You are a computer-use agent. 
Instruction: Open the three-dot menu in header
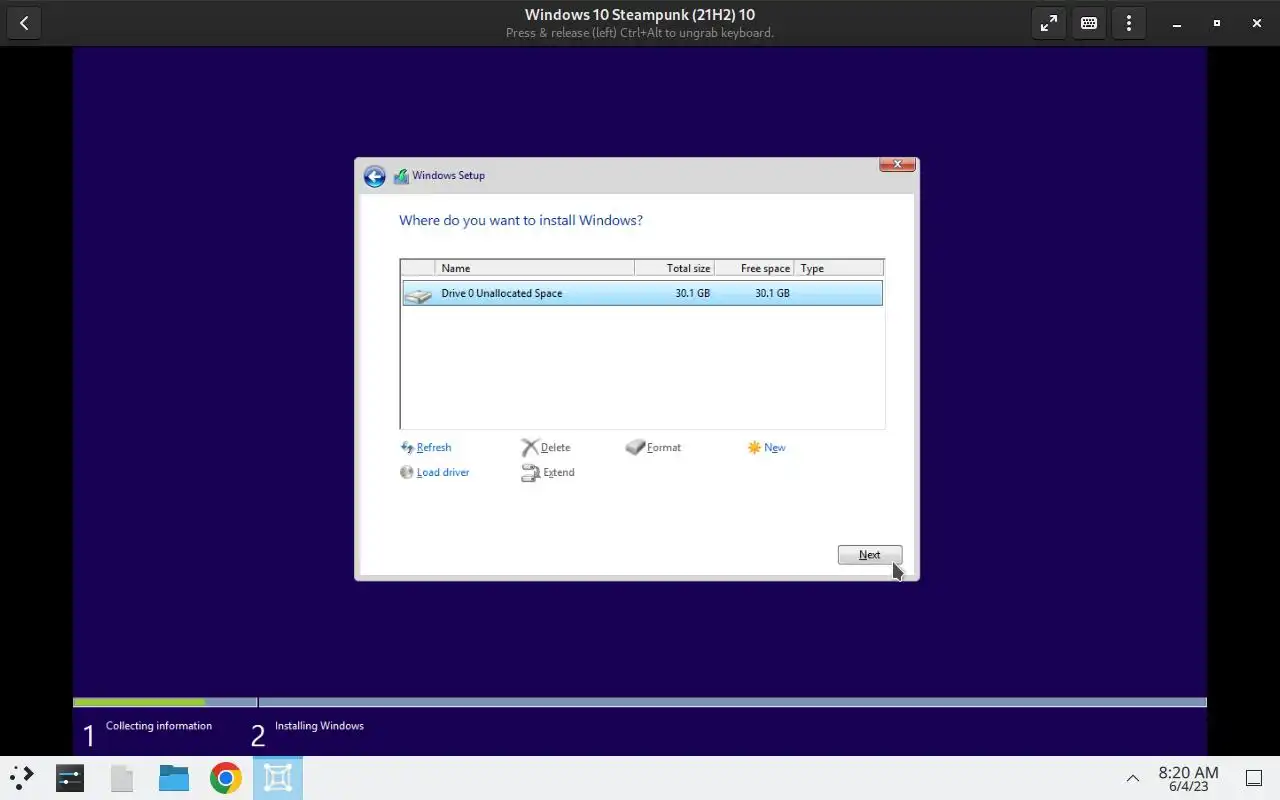coord(1129,23)
